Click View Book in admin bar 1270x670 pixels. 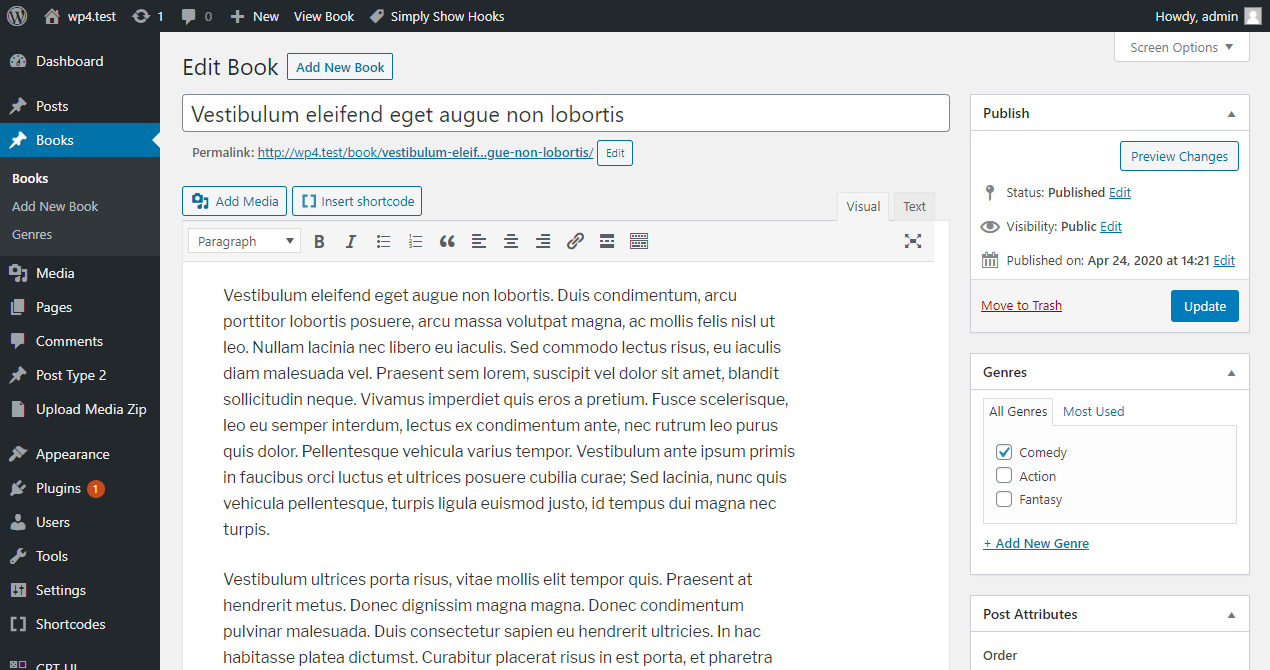pyautogui.click(x=324, y=16)
